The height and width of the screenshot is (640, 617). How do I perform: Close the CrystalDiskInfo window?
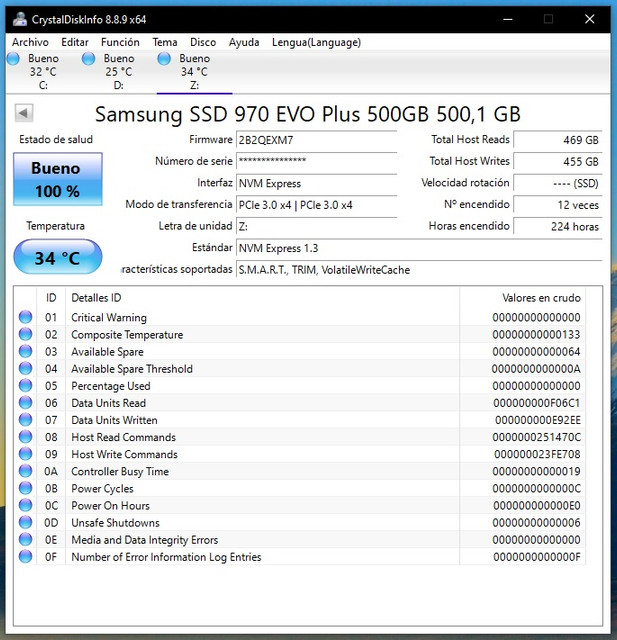click(x=589, y=19)
